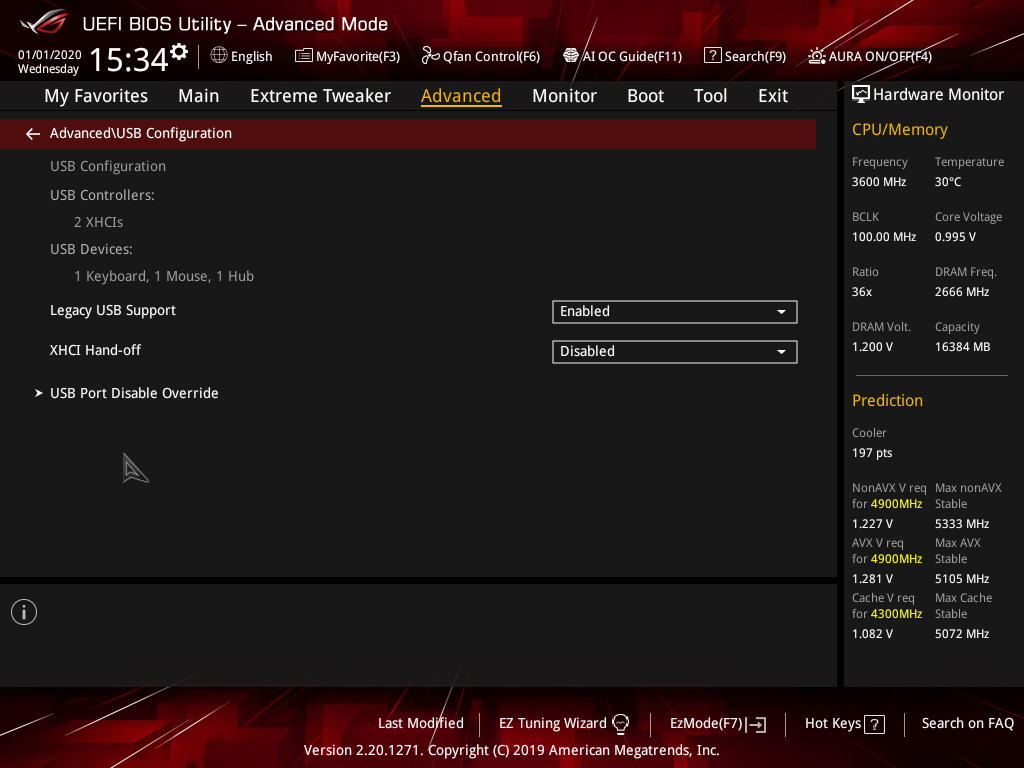
Task: Click the 3600 MHz frequency value
Action: coord(878,182)
